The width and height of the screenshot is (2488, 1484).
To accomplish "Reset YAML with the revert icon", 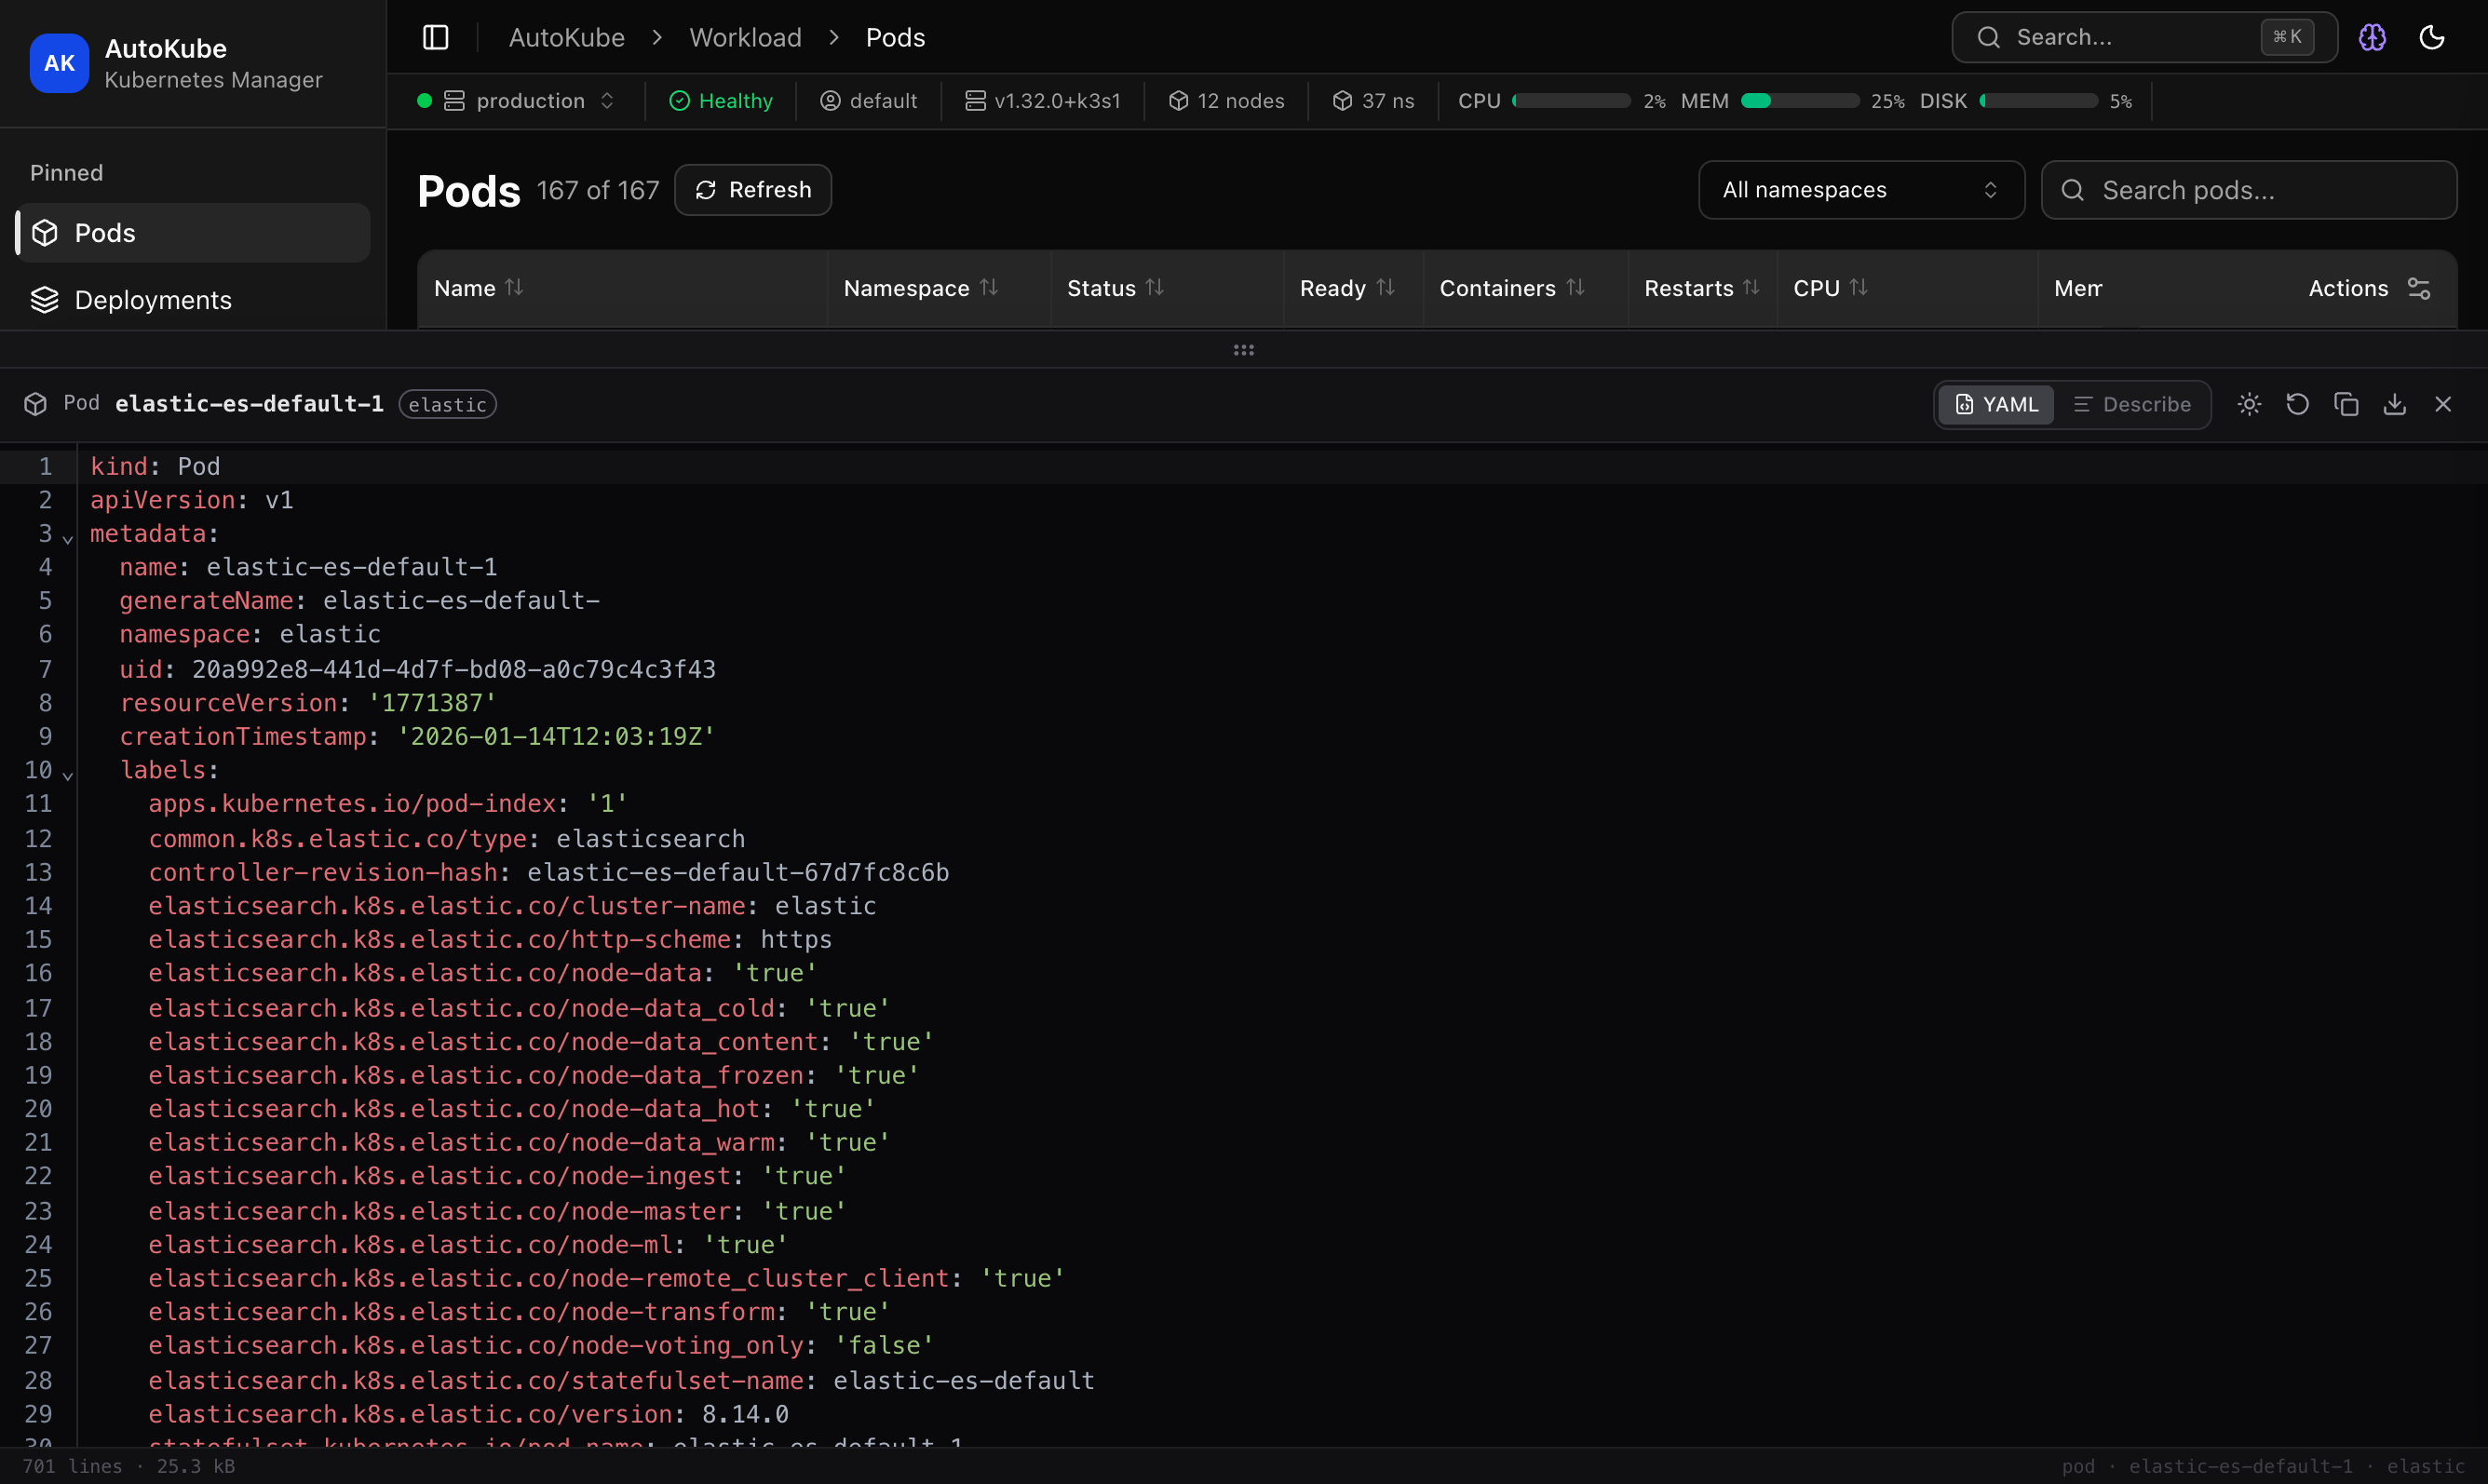I will (2297, 404).
